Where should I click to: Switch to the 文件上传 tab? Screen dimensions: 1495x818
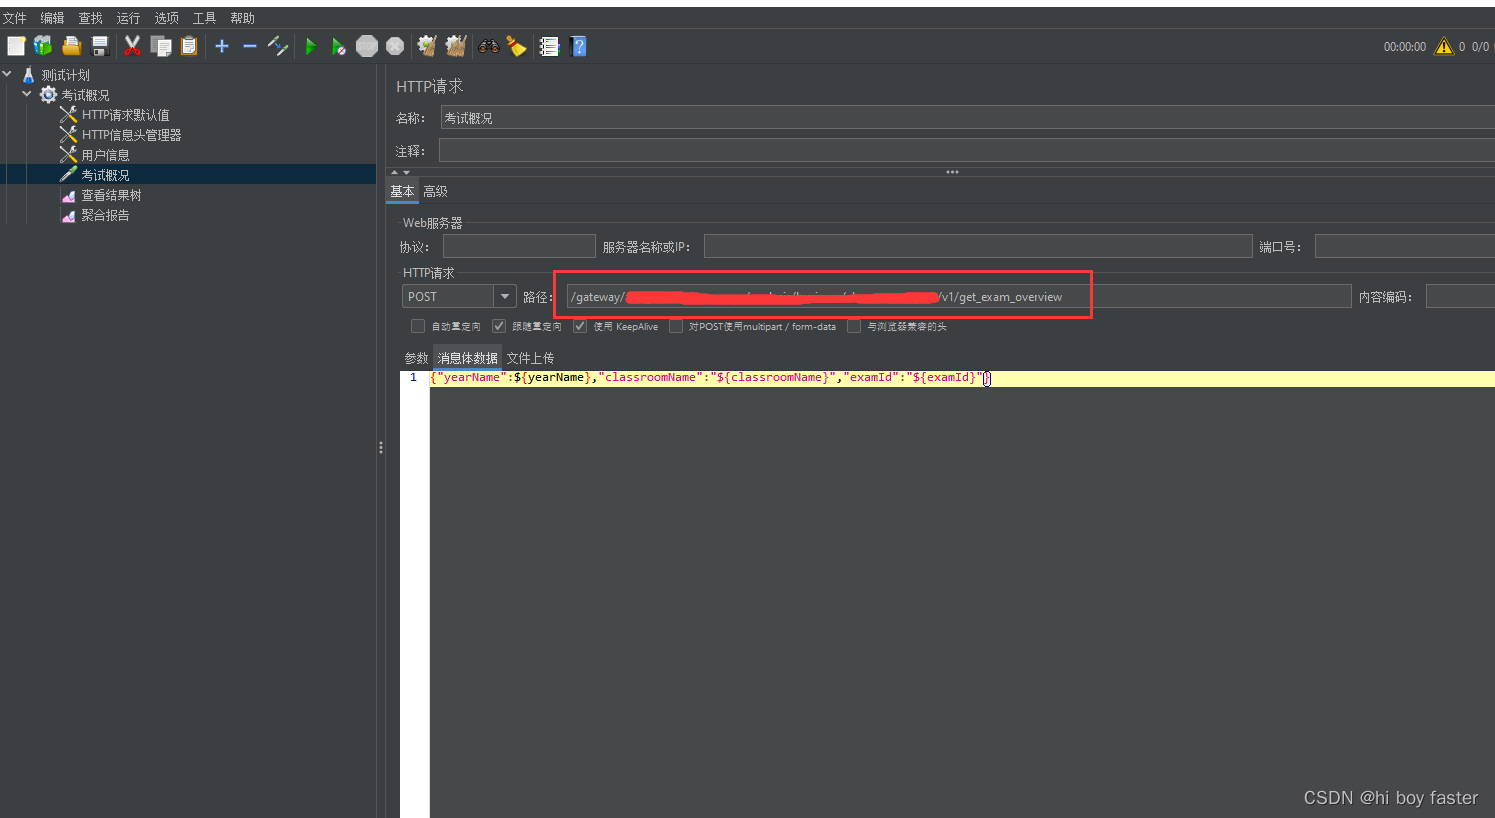tap(530, 358)
